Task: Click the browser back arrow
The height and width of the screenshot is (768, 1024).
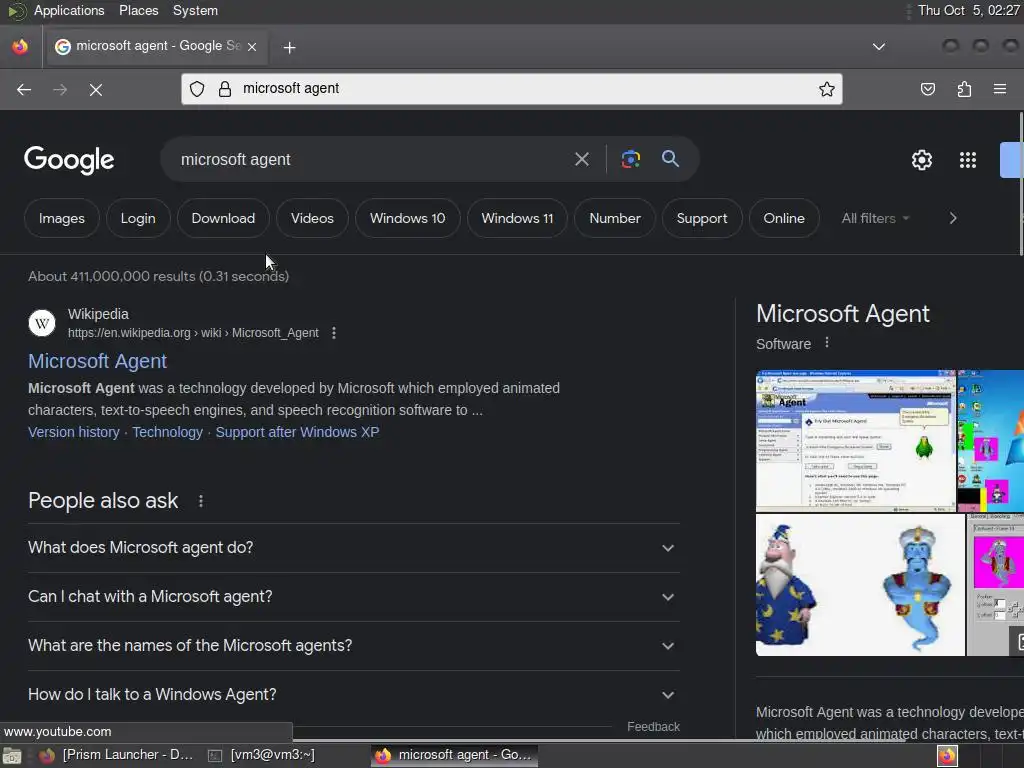Action: point(24,89)
